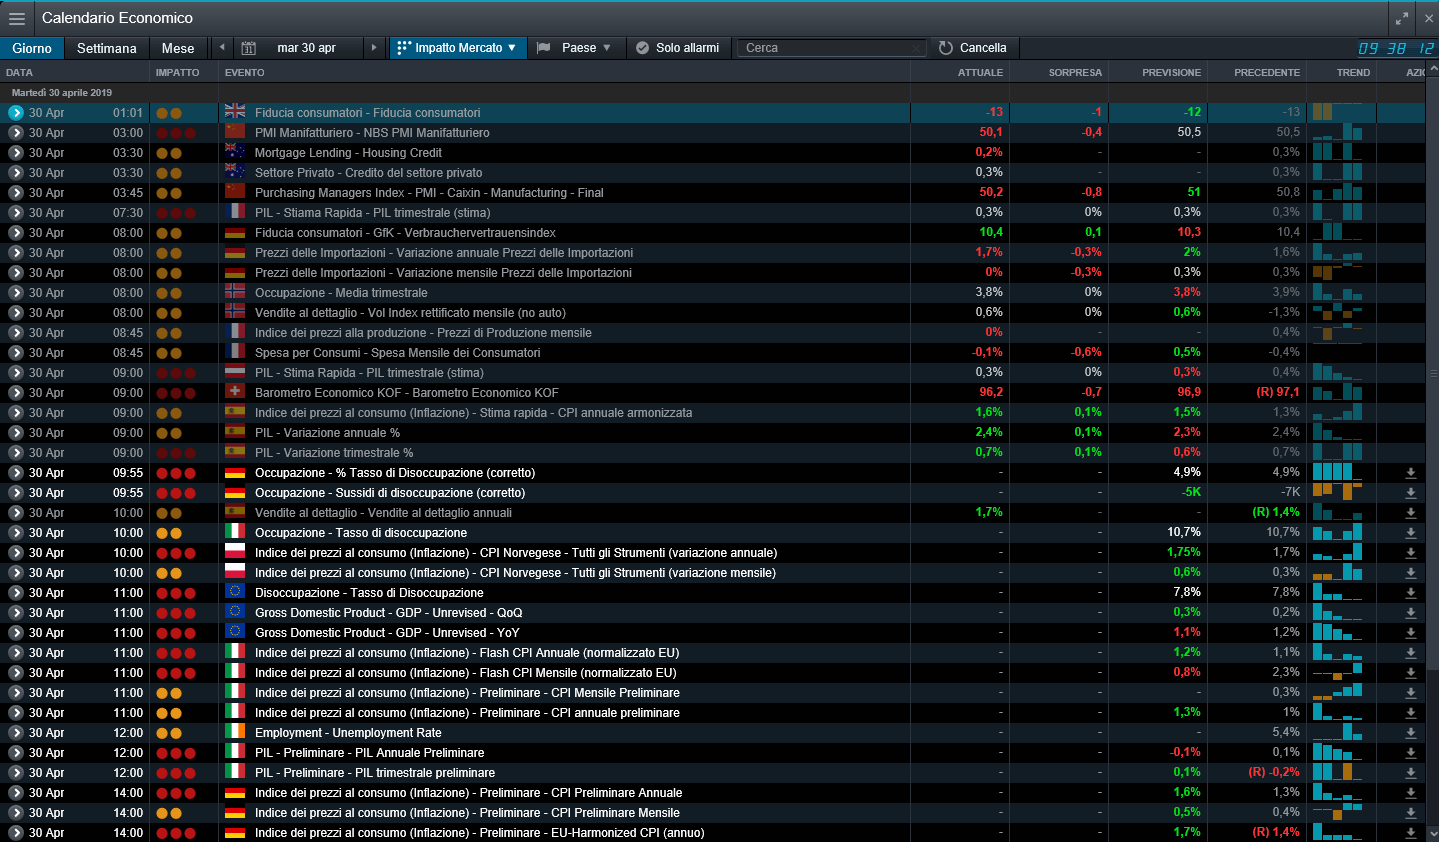Switch to the Mese tab
Viewport: 1439px width, 842px height.
[178, 48]
